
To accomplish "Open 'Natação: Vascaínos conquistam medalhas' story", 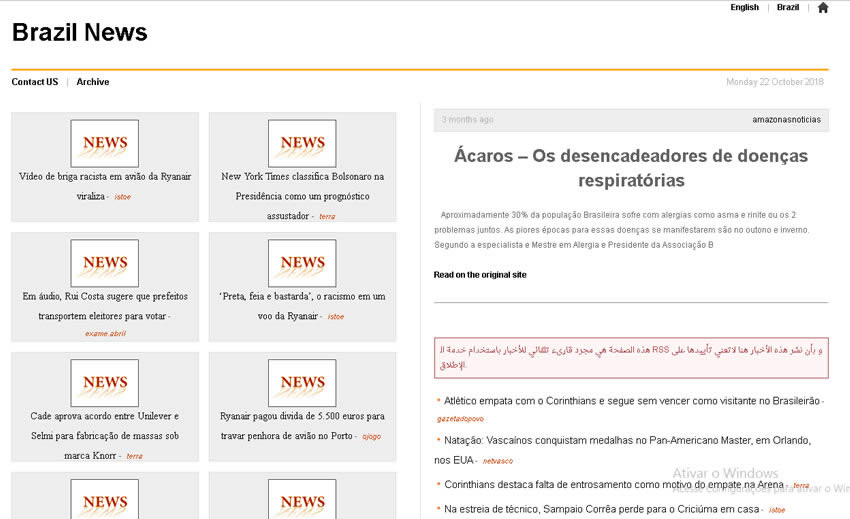I will click(x=623, y=450).
